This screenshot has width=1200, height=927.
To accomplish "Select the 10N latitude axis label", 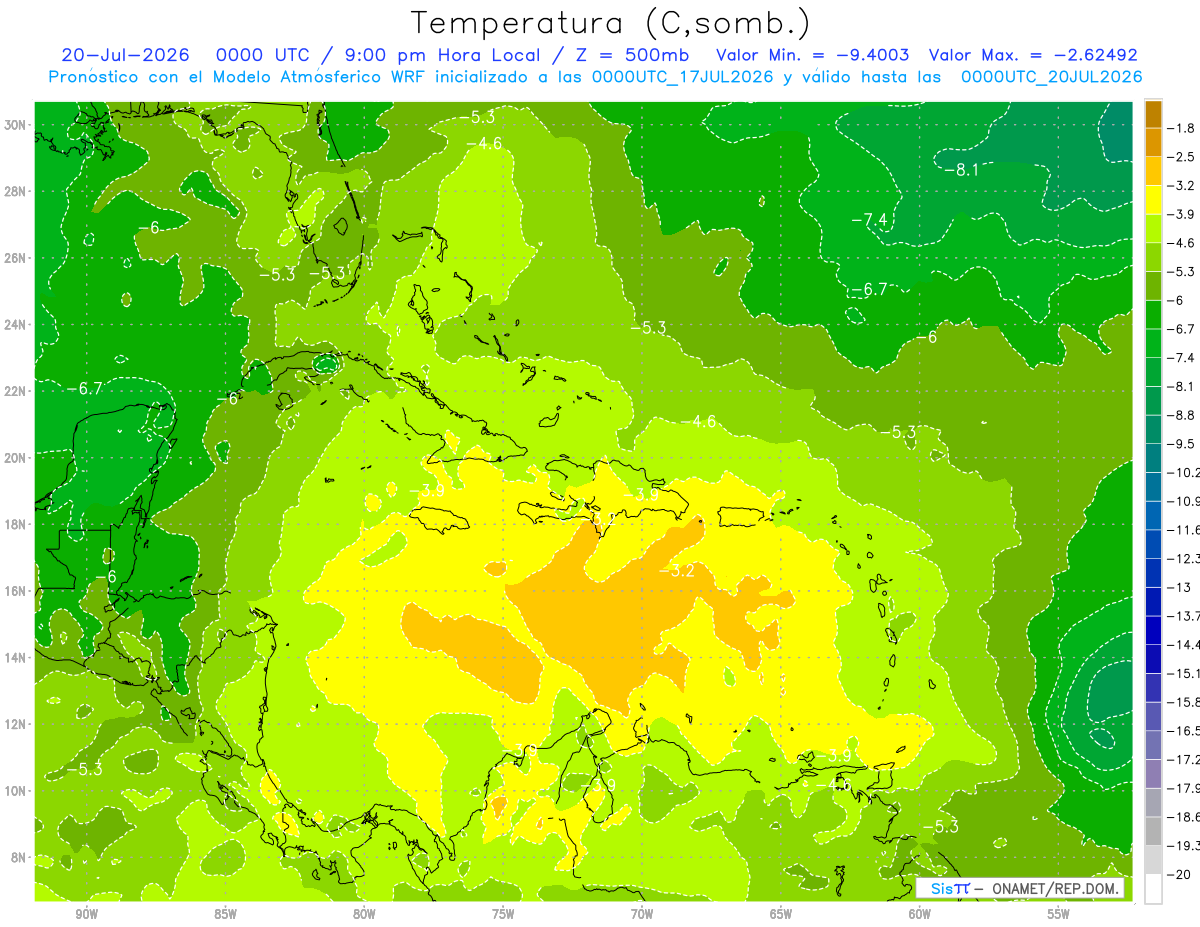I will tap(17, 791).
